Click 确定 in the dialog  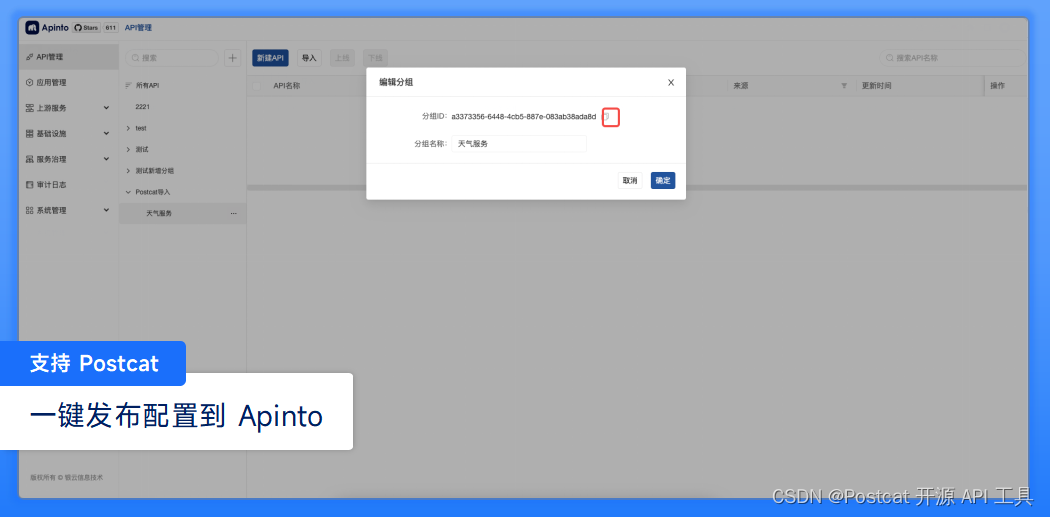coord(663,180)
